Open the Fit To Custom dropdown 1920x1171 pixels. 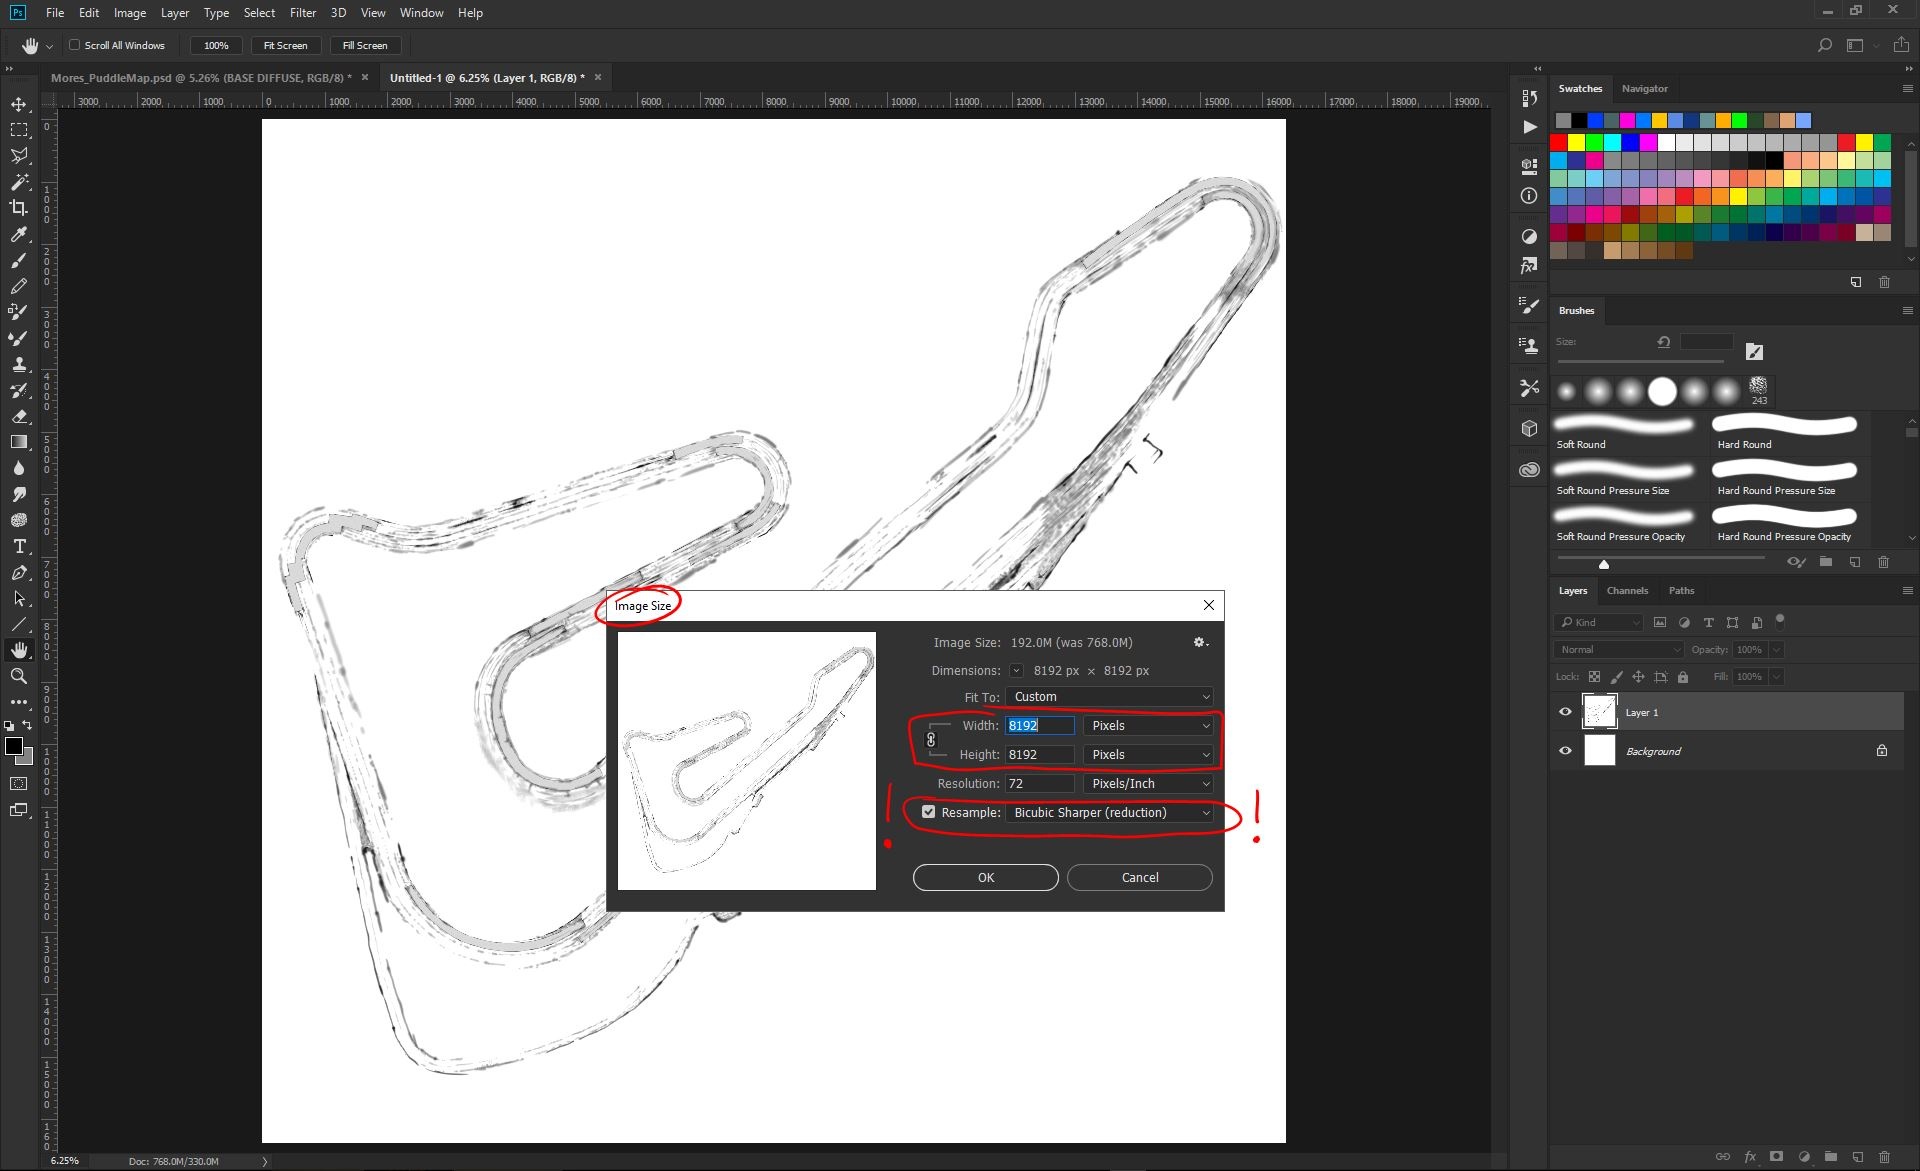pos(1110,697)
